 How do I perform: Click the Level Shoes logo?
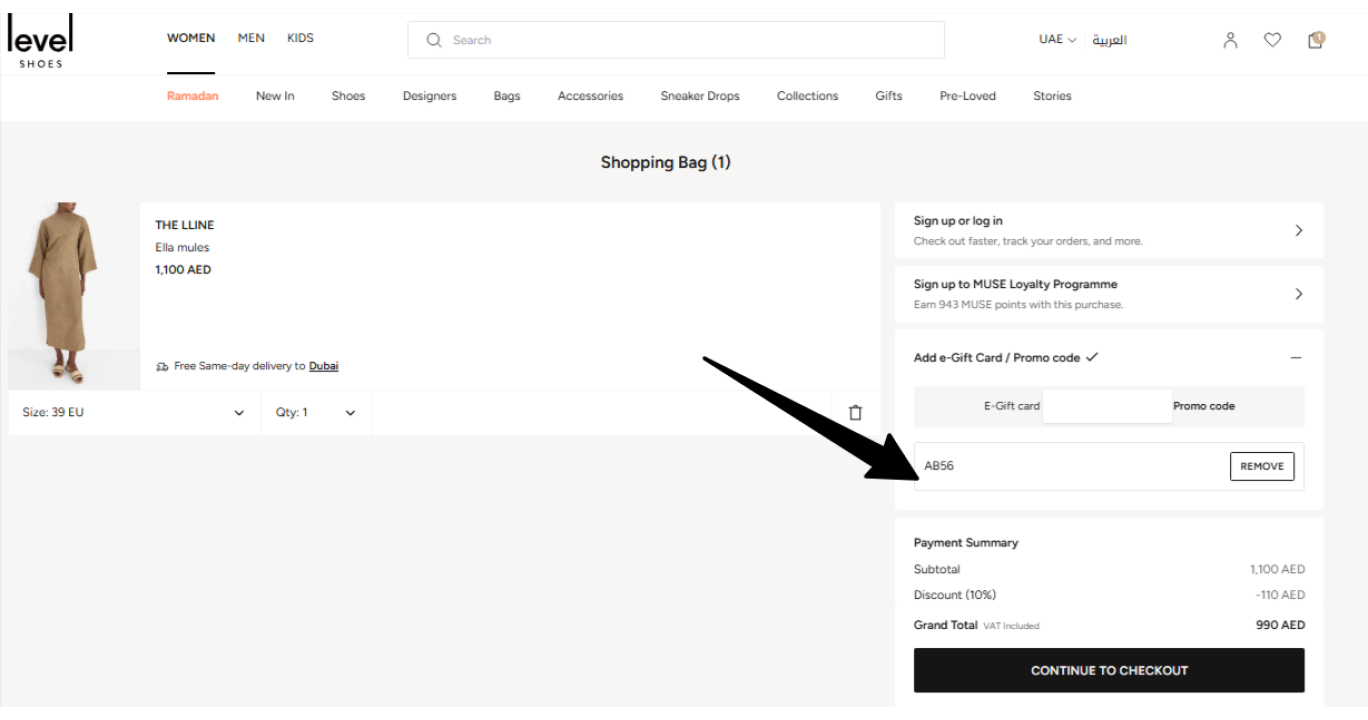(x=40, y=41)
